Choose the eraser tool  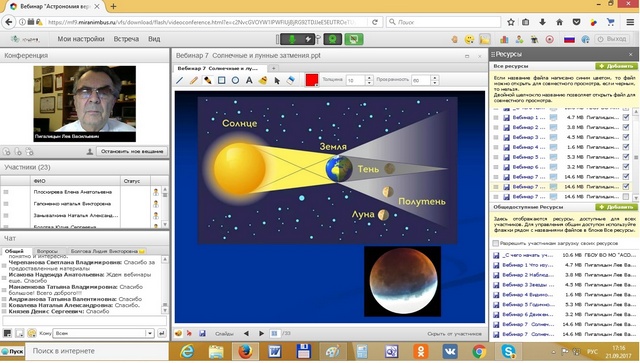click(x=291, y=80)
